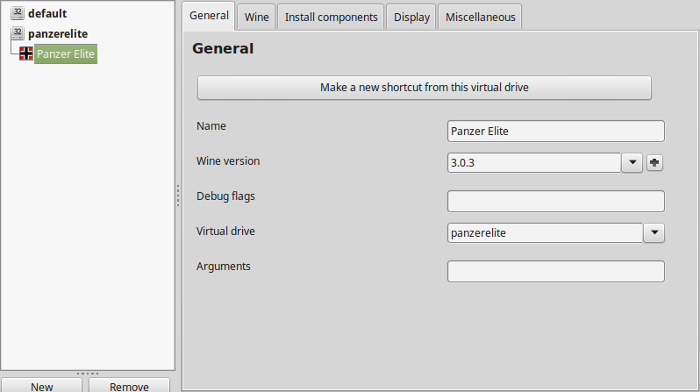
Task: Click the Wine version label
Action: click(228, 161)
